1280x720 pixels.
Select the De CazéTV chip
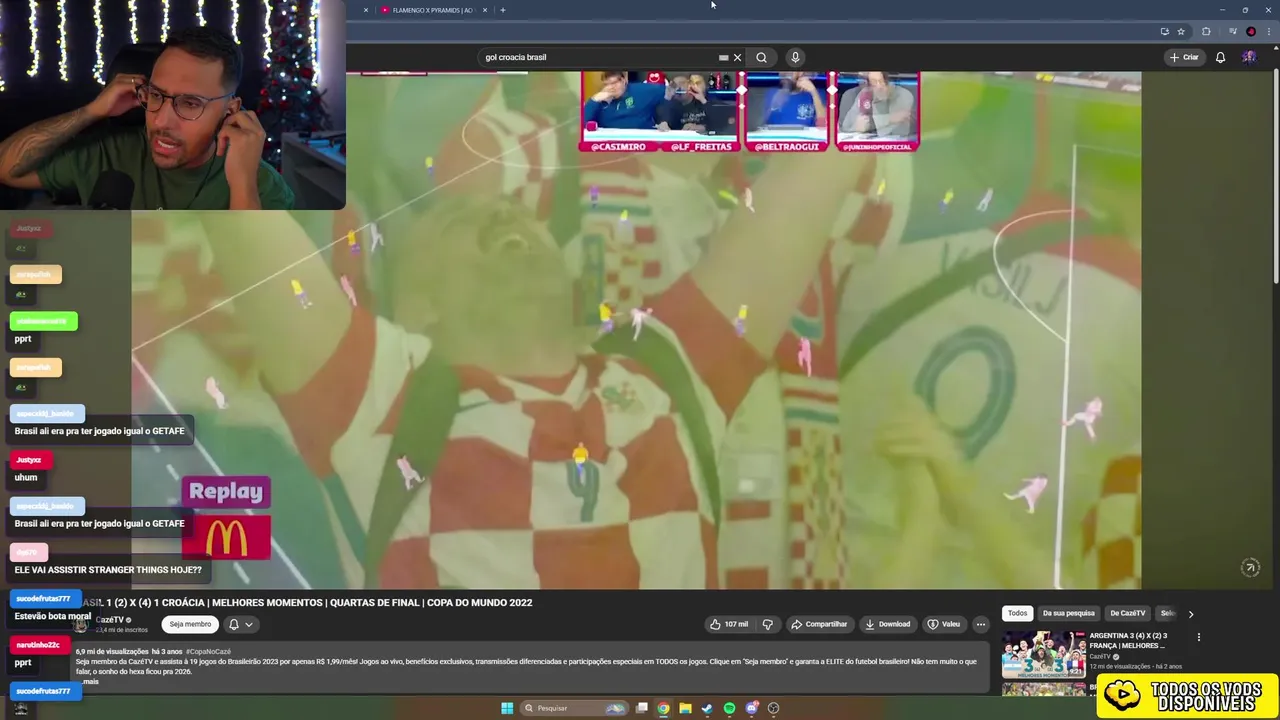[x=1127, y=613]
